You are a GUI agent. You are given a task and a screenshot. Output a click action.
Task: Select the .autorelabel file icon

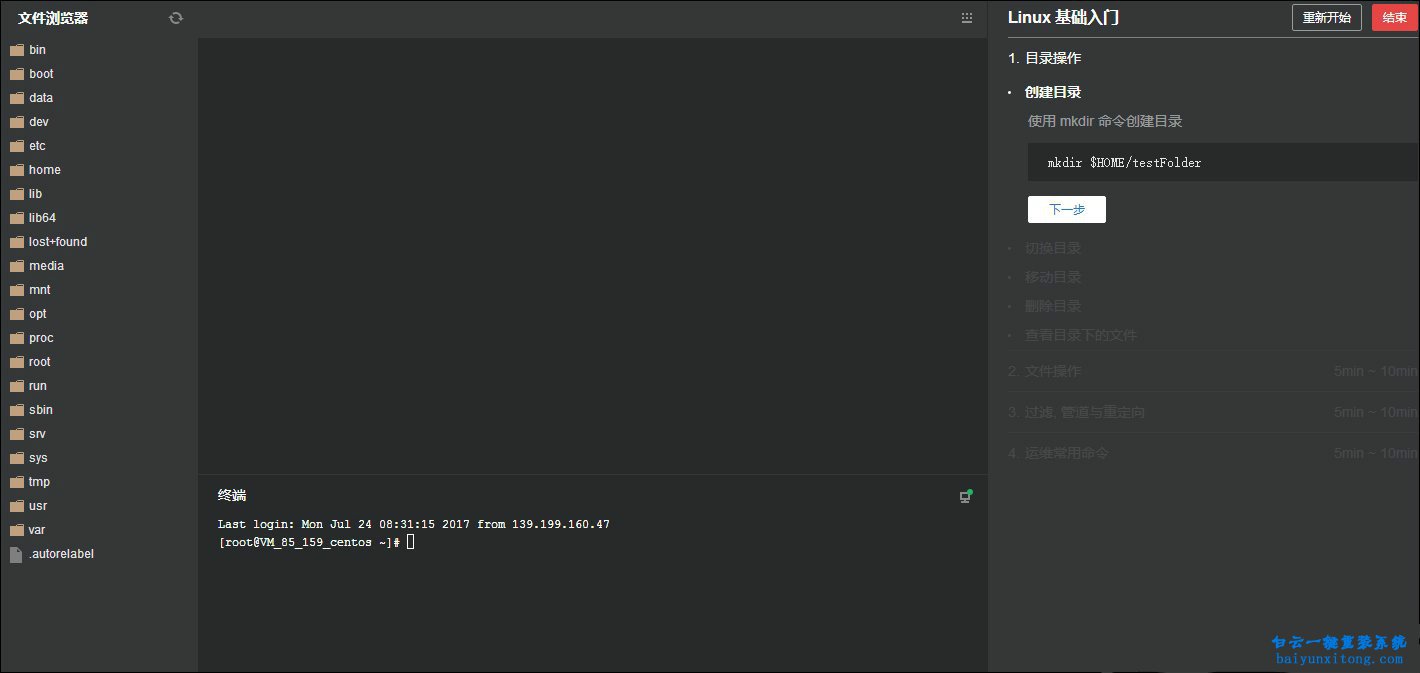point(16,554)
